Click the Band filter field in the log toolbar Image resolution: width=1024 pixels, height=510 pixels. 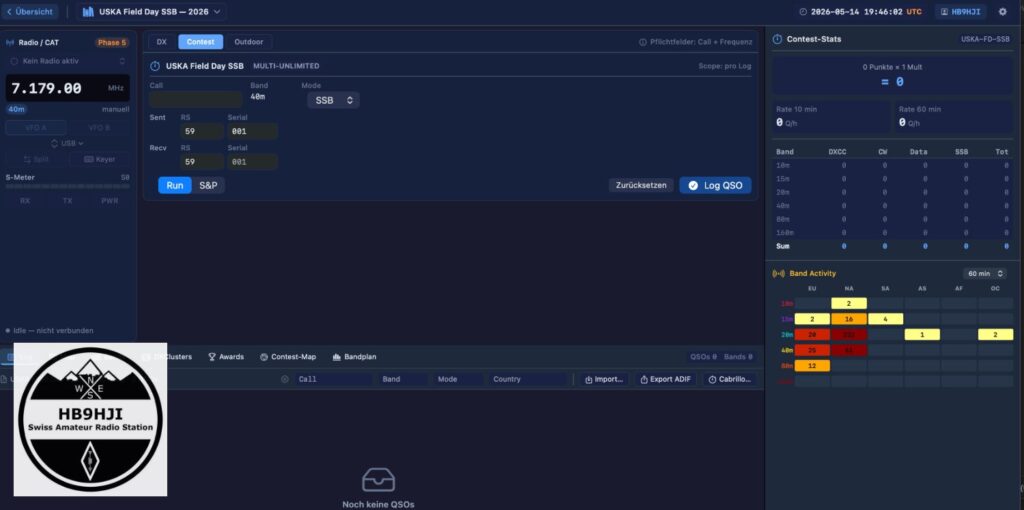[x=402, y=379]
